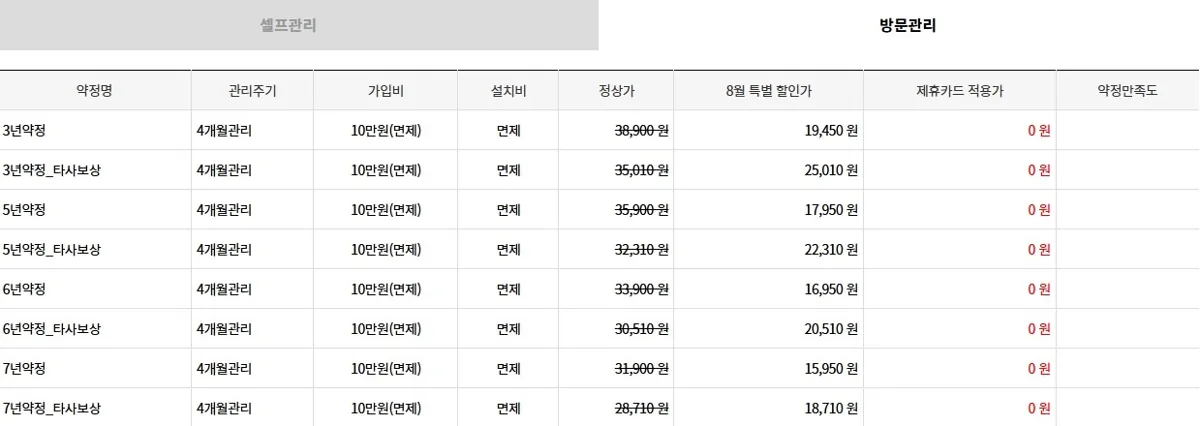The image size is (1200, 426).
Task: Select the 3년약정 row name
Action: click(25, 130)
